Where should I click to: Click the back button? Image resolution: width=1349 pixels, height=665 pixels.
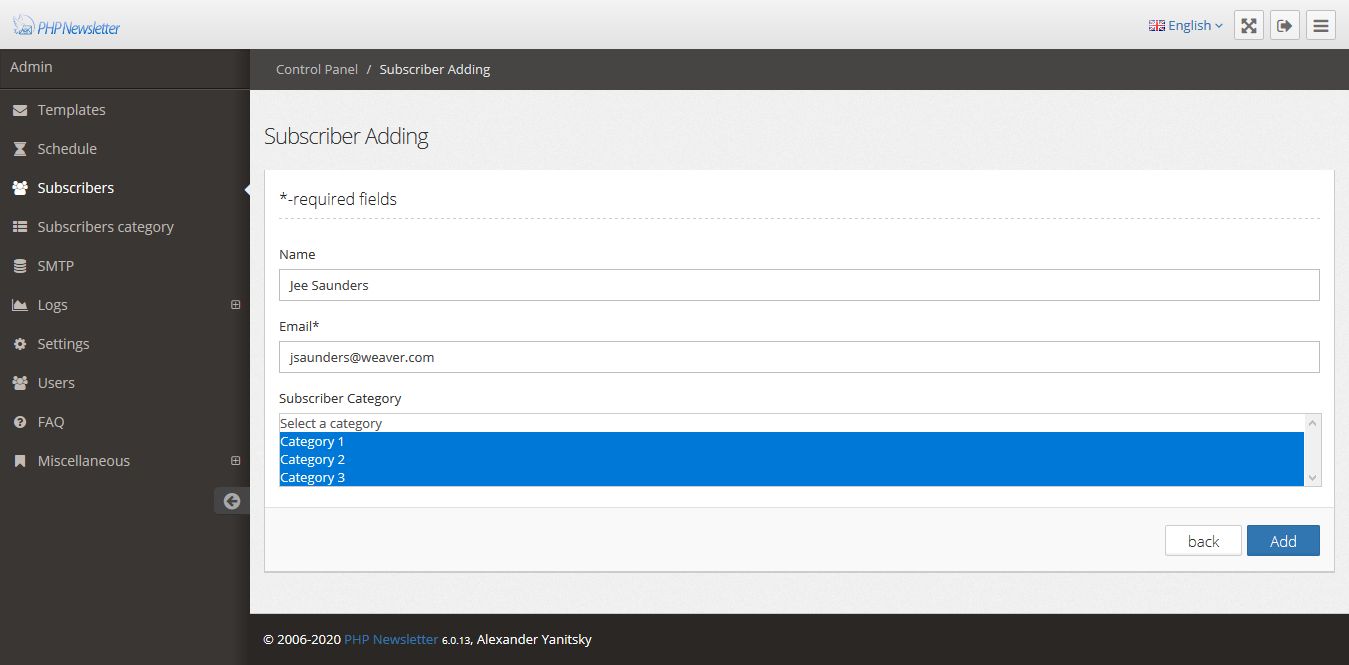[1203, 541]
